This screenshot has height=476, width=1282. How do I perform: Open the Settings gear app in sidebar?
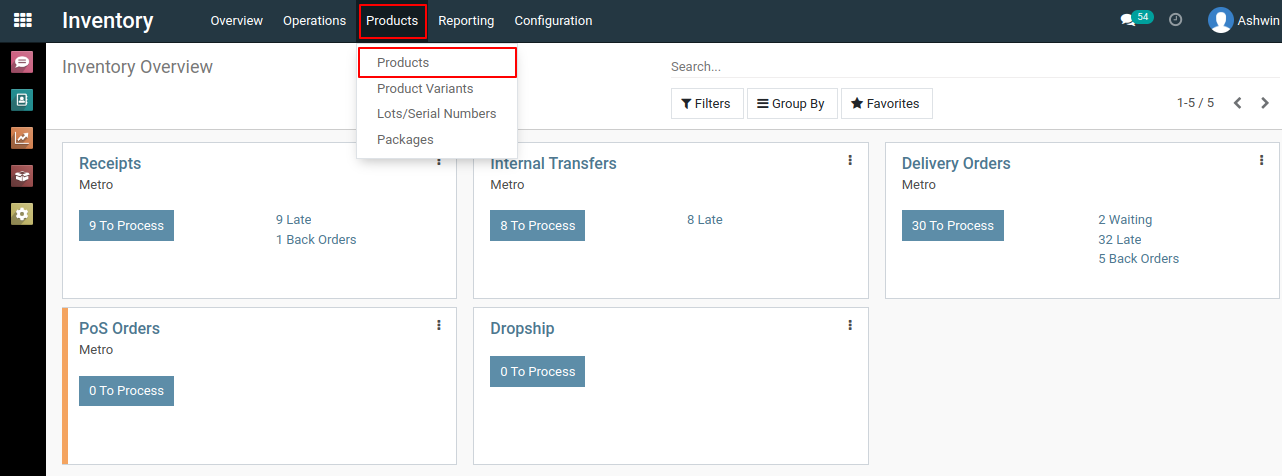[x=22, y=214]
